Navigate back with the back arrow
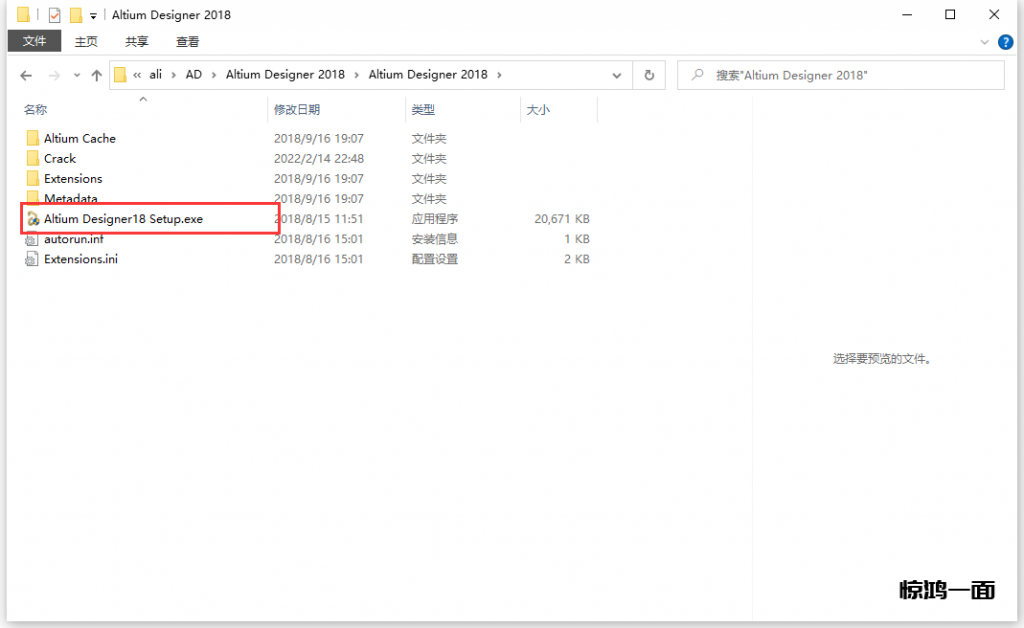Image resolution: width=1024 pixels, height=628 pixels. (x=27, y=75)
